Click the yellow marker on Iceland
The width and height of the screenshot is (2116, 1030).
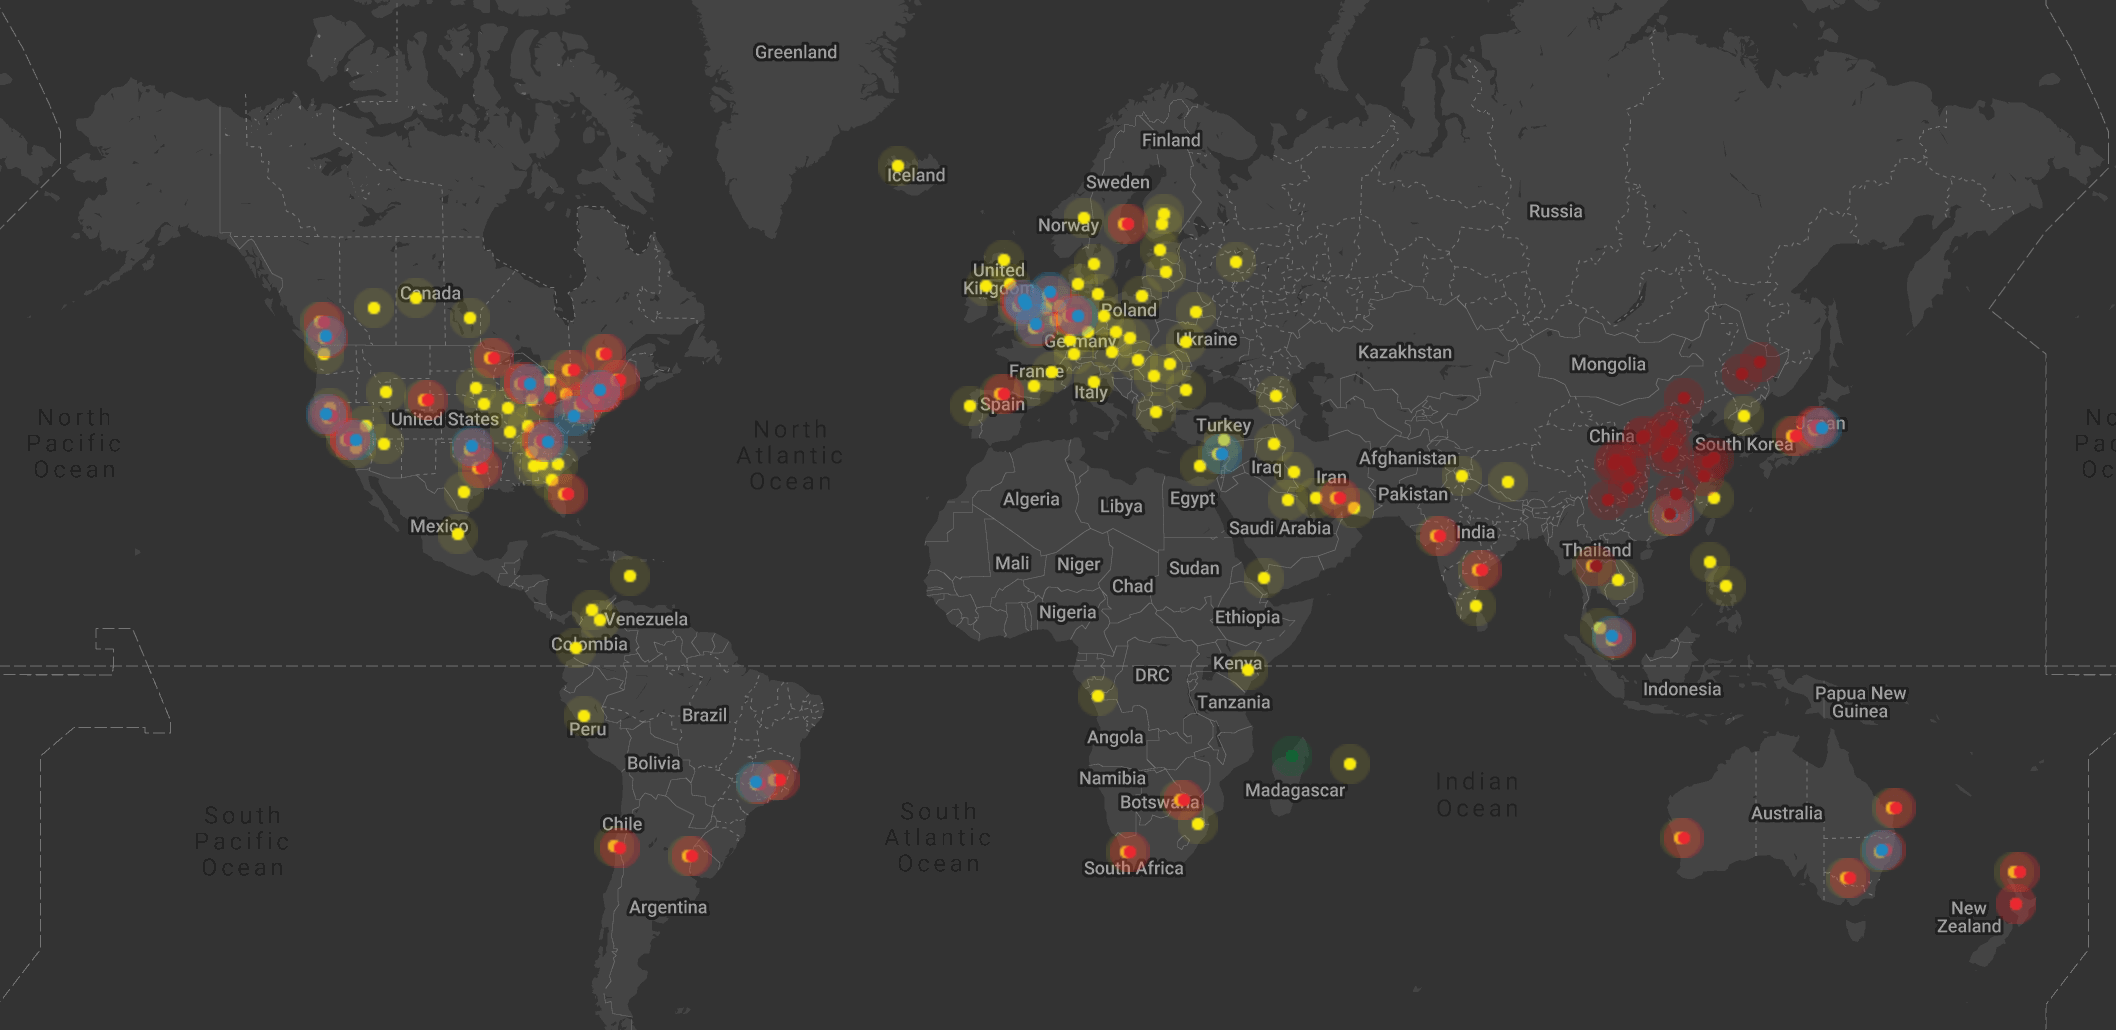click(897, 166)
